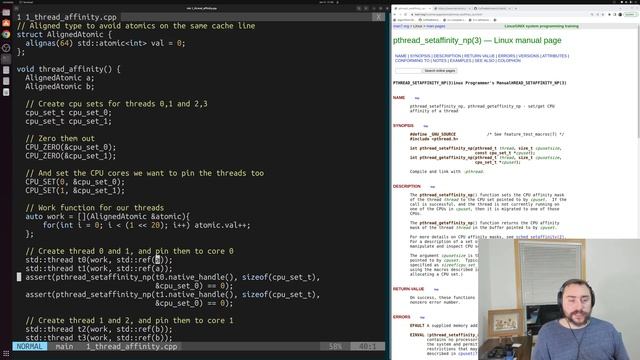
Task: Open the browser extensions icon
Action: [609, 14]
